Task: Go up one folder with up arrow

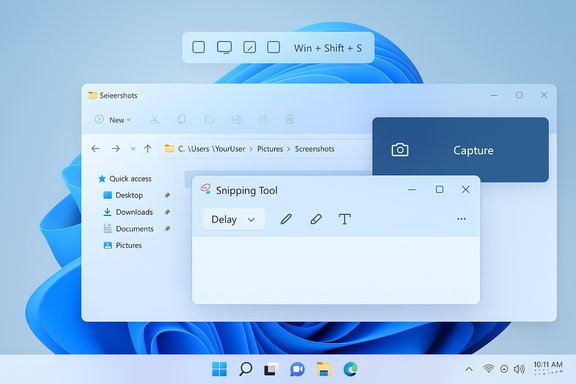Action: (x=148, y=148)
